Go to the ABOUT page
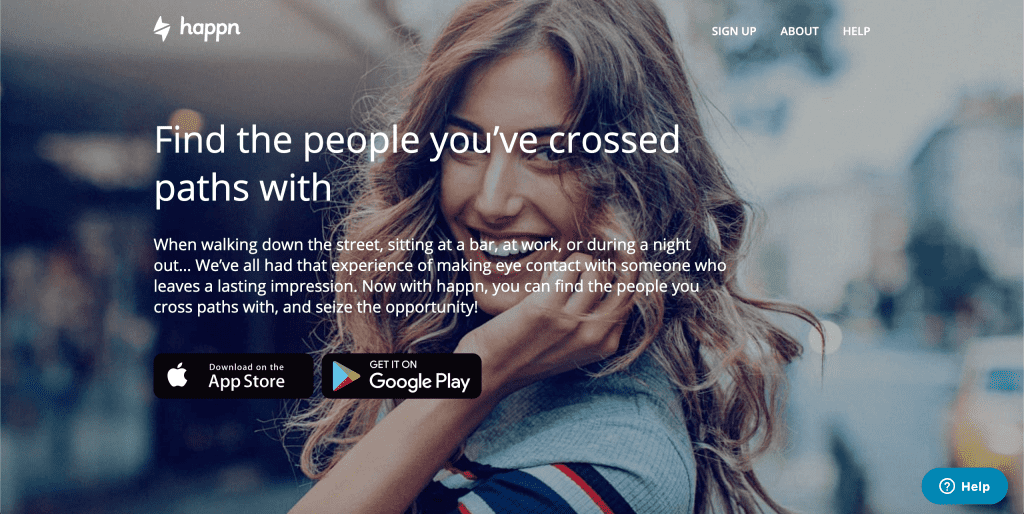 (799, 31)
